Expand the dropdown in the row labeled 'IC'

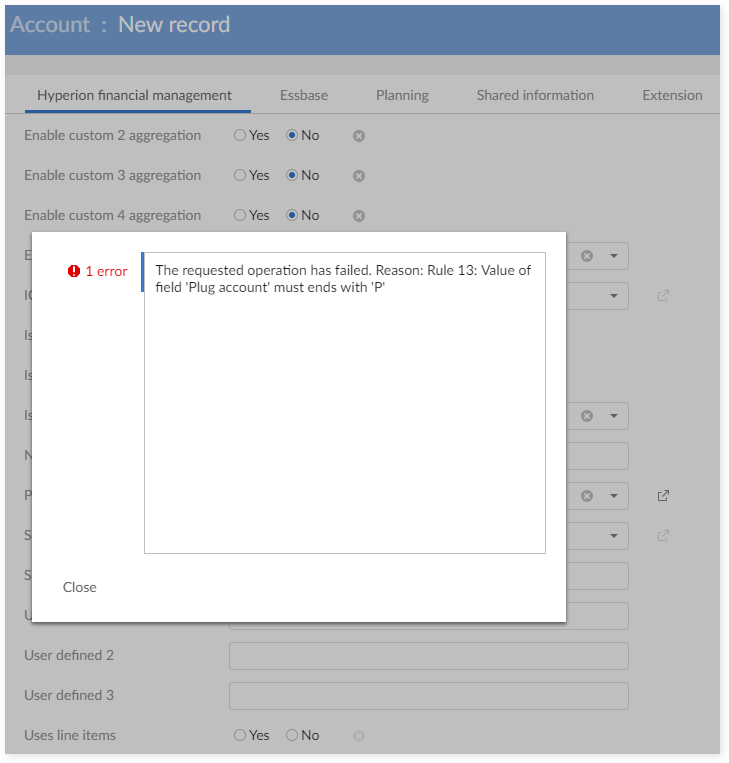coord(614,296)
